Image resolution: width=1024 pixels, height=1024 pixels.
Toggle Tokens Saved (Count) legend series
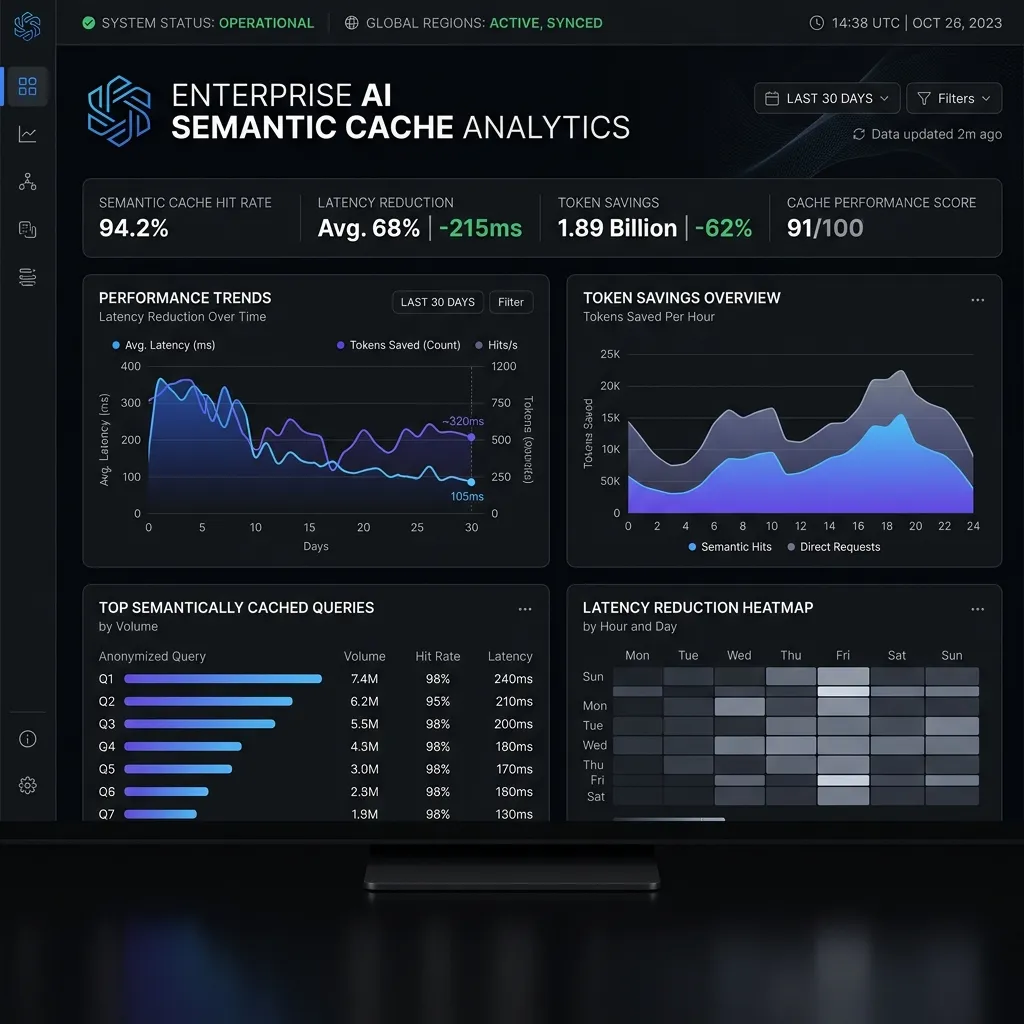coord(398,345)
